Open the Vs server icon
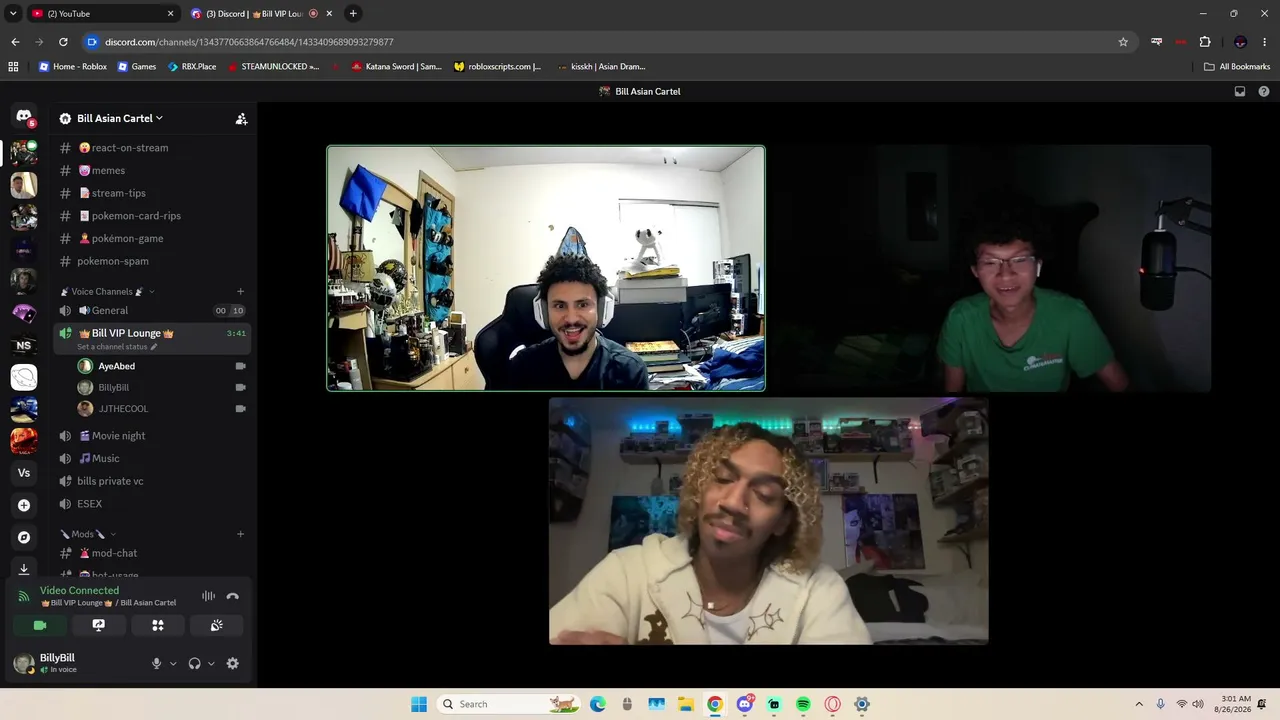 [x=24, y=473]
